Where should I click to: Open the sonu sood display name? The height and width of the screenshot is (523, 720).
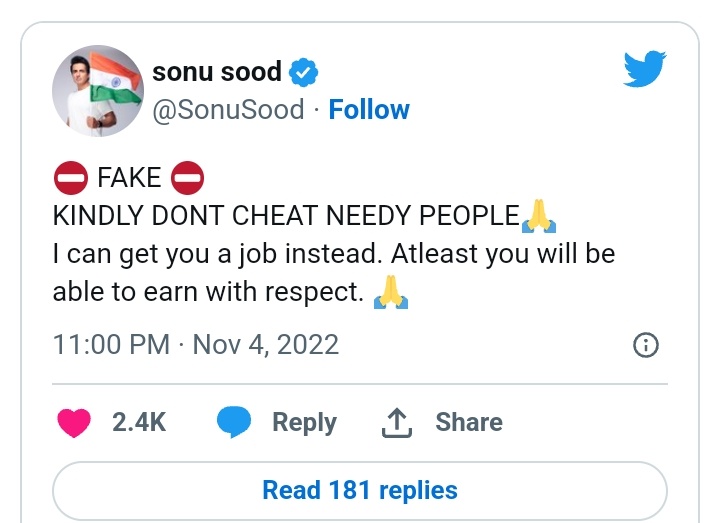point(216,72)
